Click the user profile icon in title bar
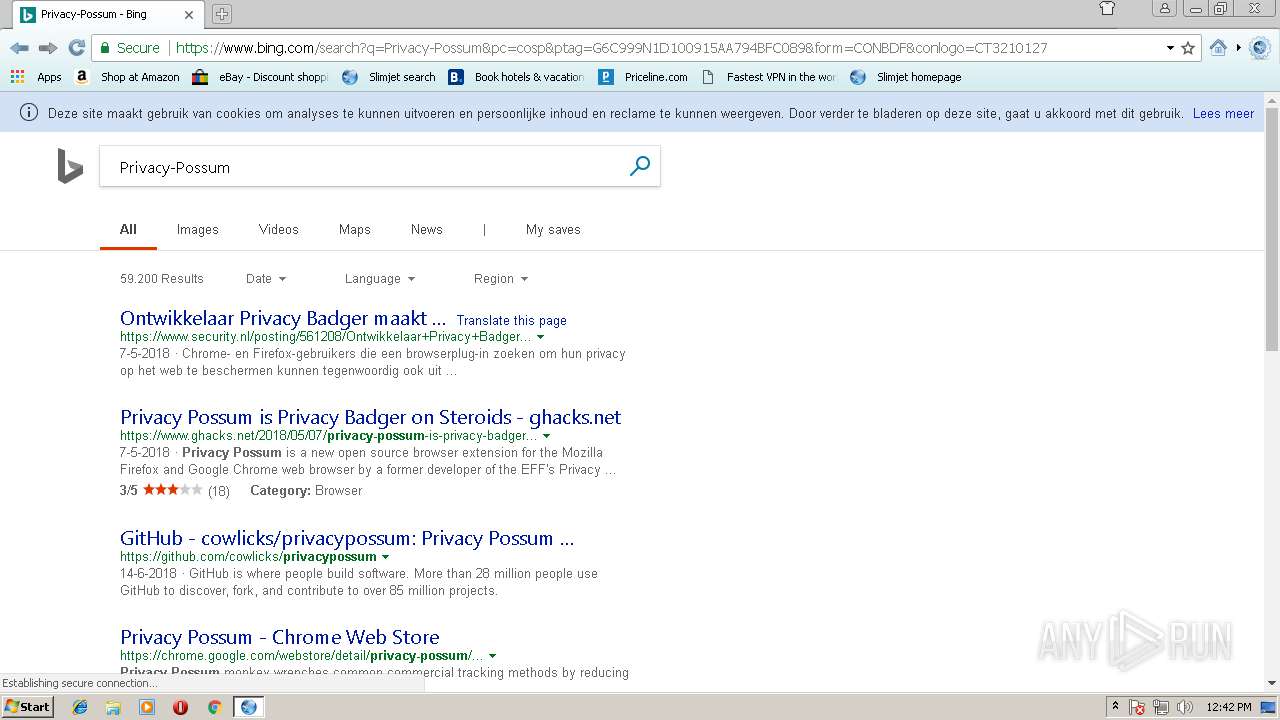 coord(1164,9)
